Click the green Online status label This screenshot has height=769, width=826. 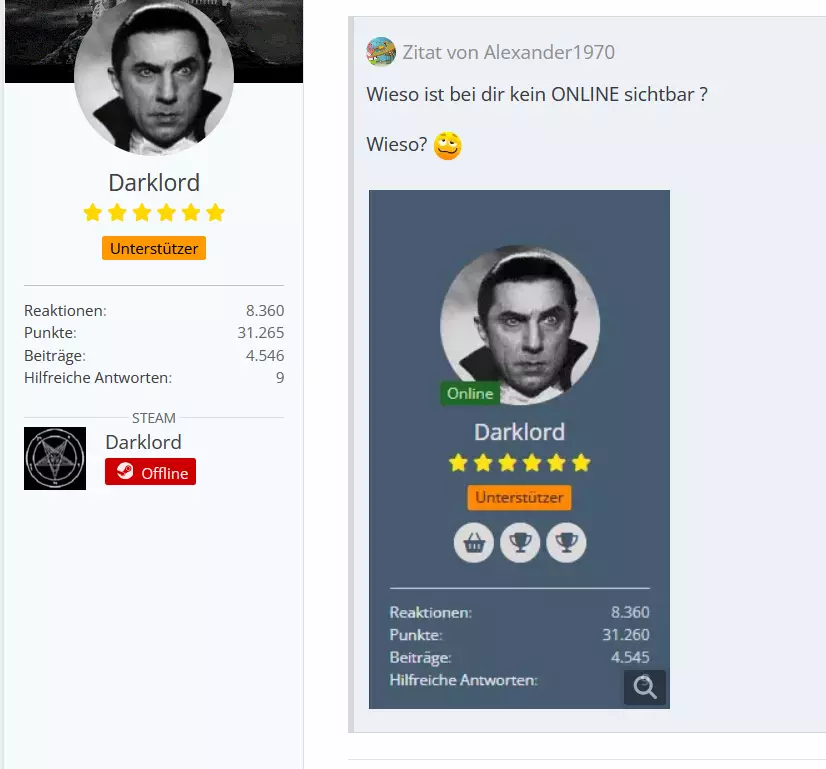click(x=470, y=393)
